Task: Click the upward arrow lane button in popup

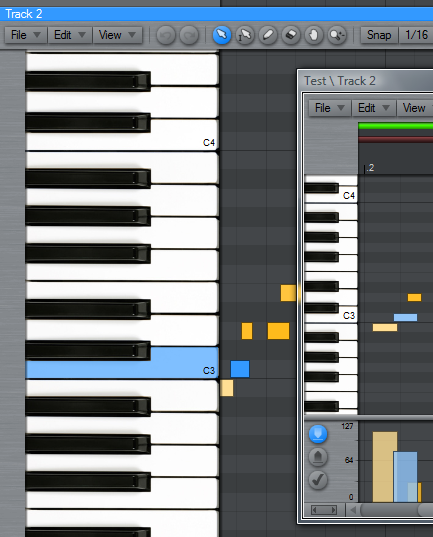Action: point(318,457)
